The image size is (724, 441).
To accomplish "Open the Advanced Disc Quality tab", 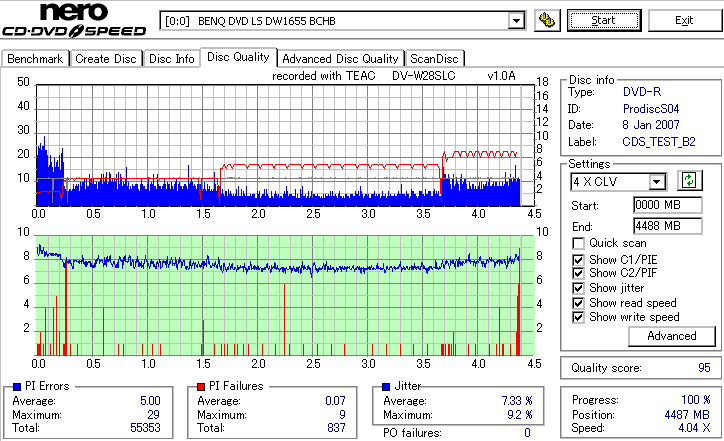I will click(x=340, y=59).
